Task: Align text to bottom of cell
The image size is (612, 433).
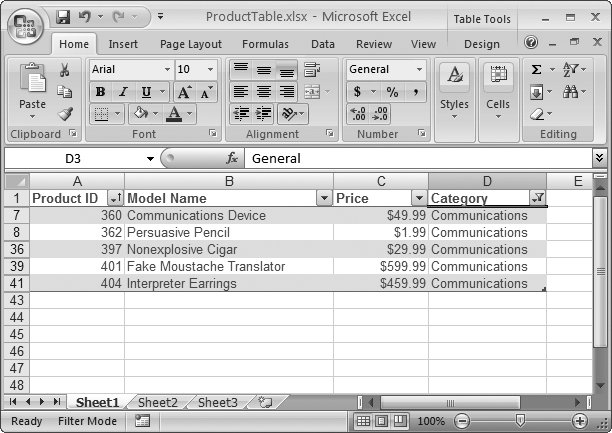Action: tap(287, 70)
